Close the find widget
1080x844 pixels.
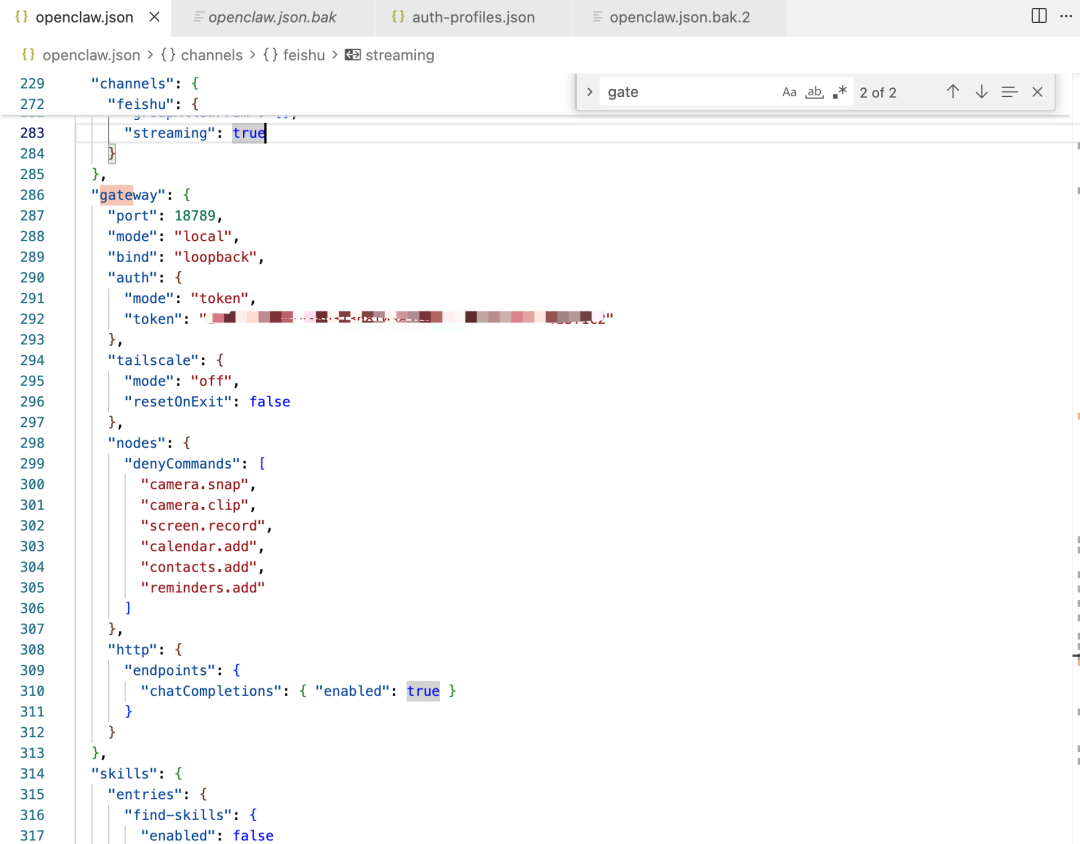tap(1037, 92)
